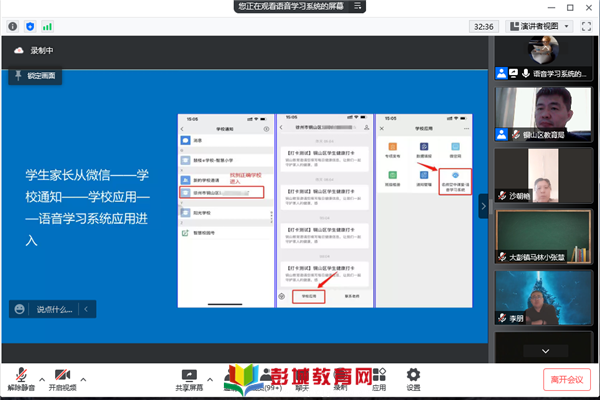The width and height of the screenshot is (600, 400).
Task: Click the muted mic icon on 铜山区教育局
Action: (516, 134)
